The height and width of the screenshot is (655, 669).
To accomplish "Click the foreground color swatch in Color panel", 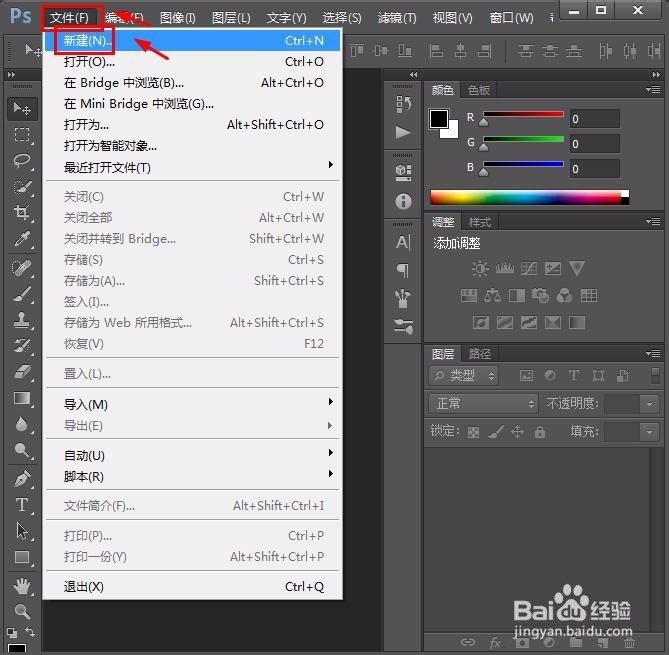I will [x=439, y=119].
